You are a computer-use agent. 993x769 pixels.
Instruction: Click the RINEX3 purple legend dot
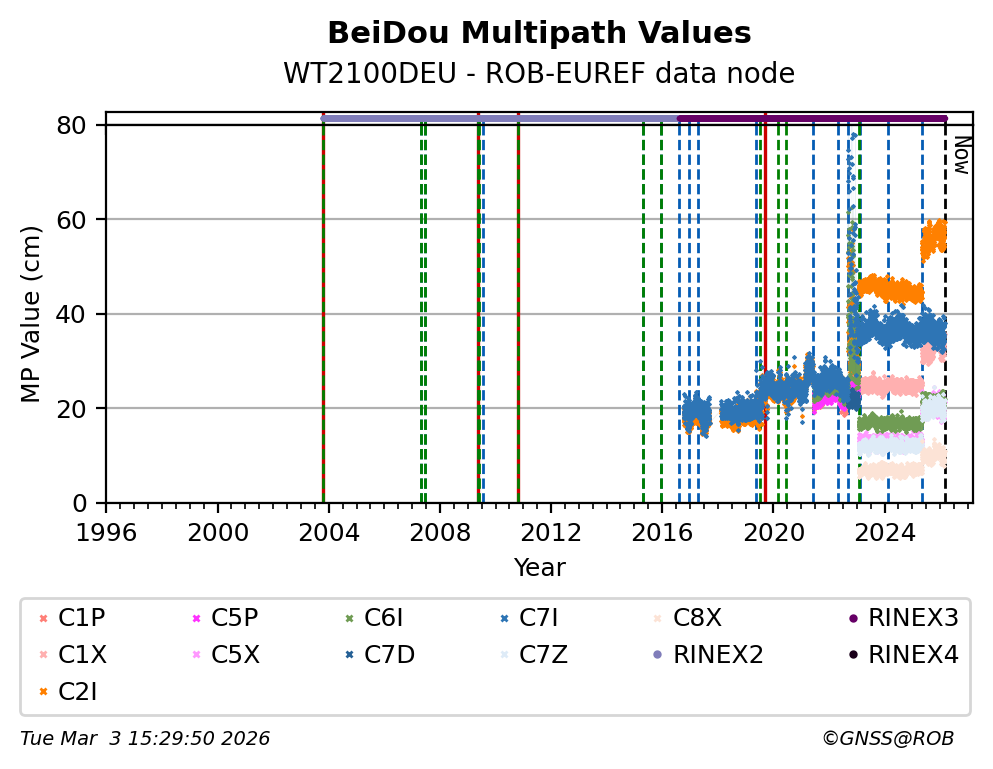coord(852,619)
